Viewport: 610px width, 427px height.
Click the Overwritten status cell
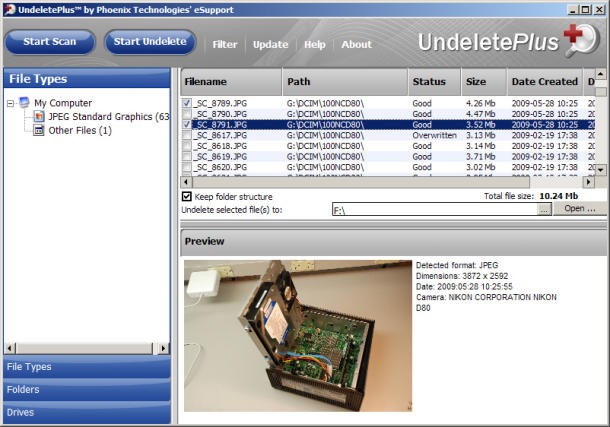pyautogui.click(x=435, y=135)
